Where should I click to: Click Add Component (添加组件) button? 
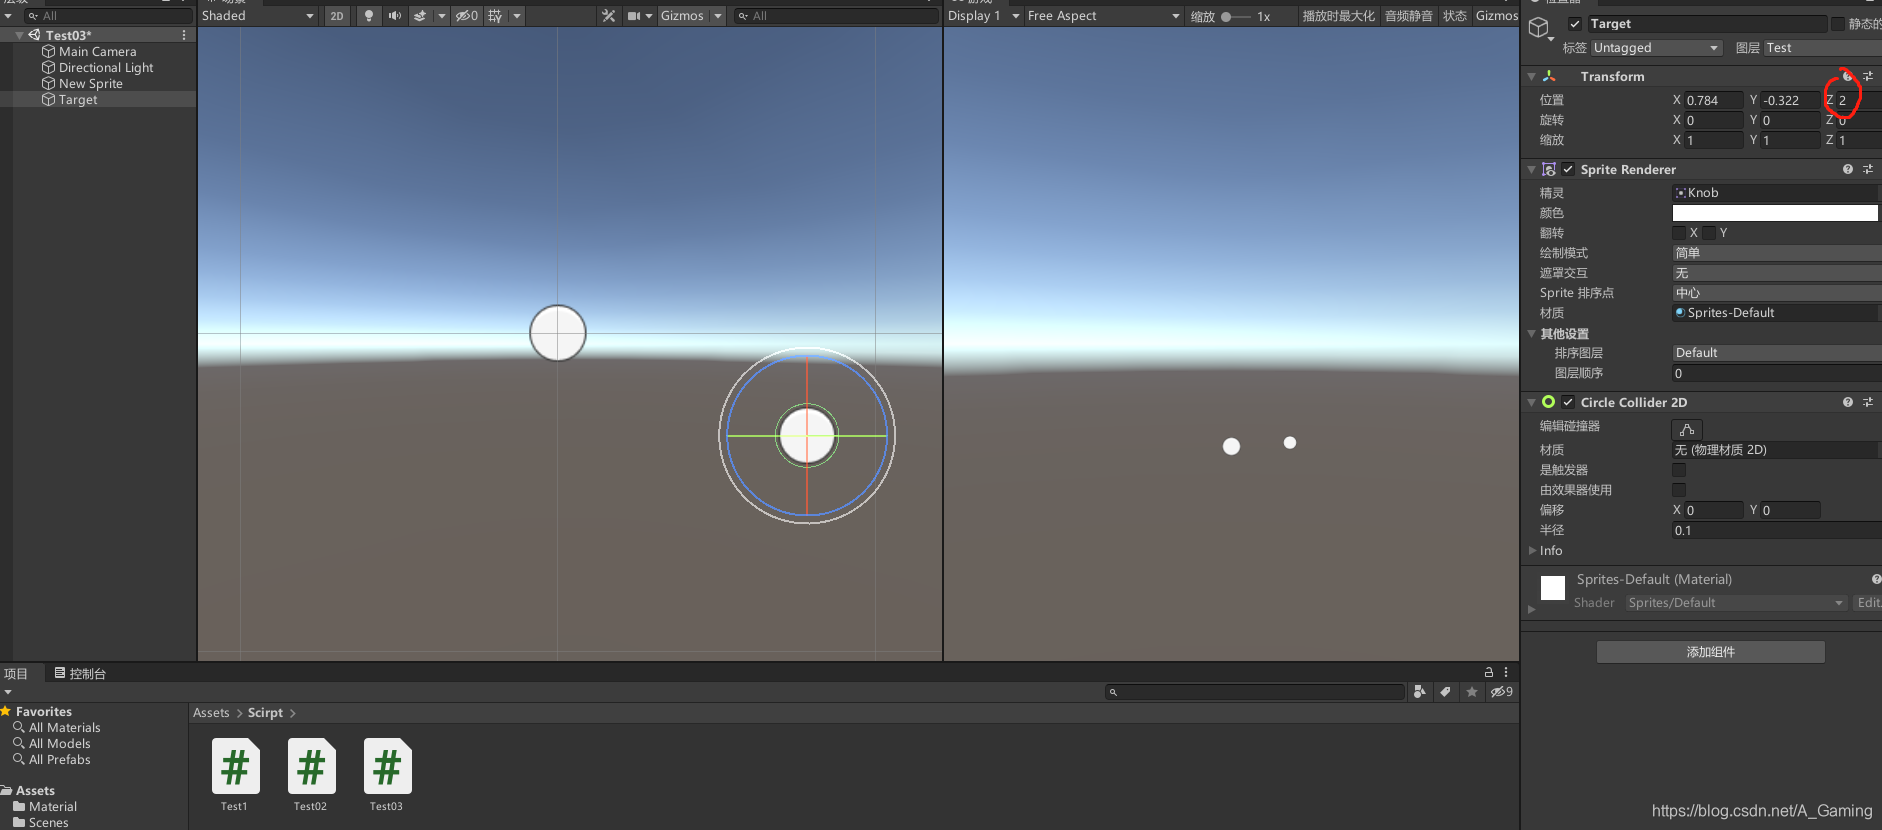pos(1711,652)
